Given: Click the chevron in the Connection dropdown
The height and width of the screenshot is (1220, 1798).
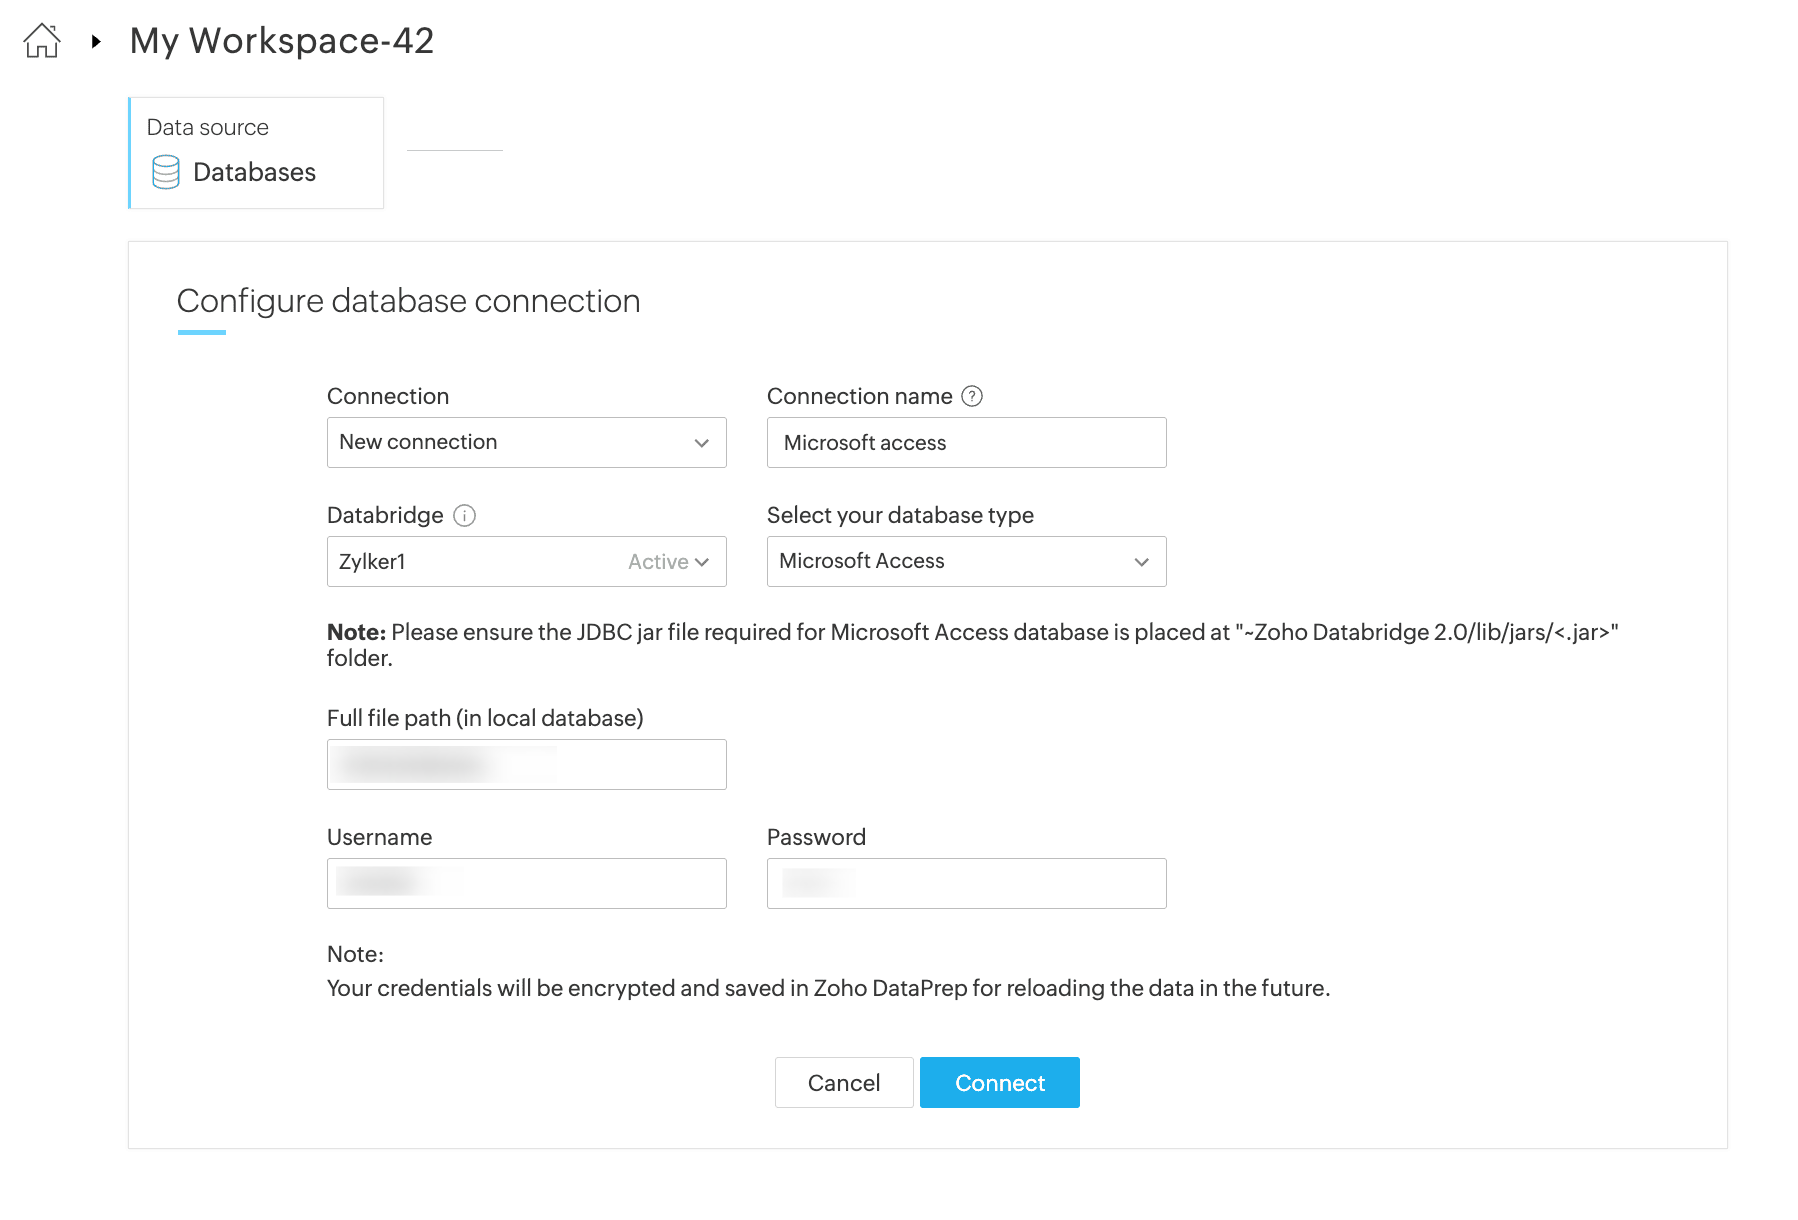Looking at the screenshot, I should (702, 443).
